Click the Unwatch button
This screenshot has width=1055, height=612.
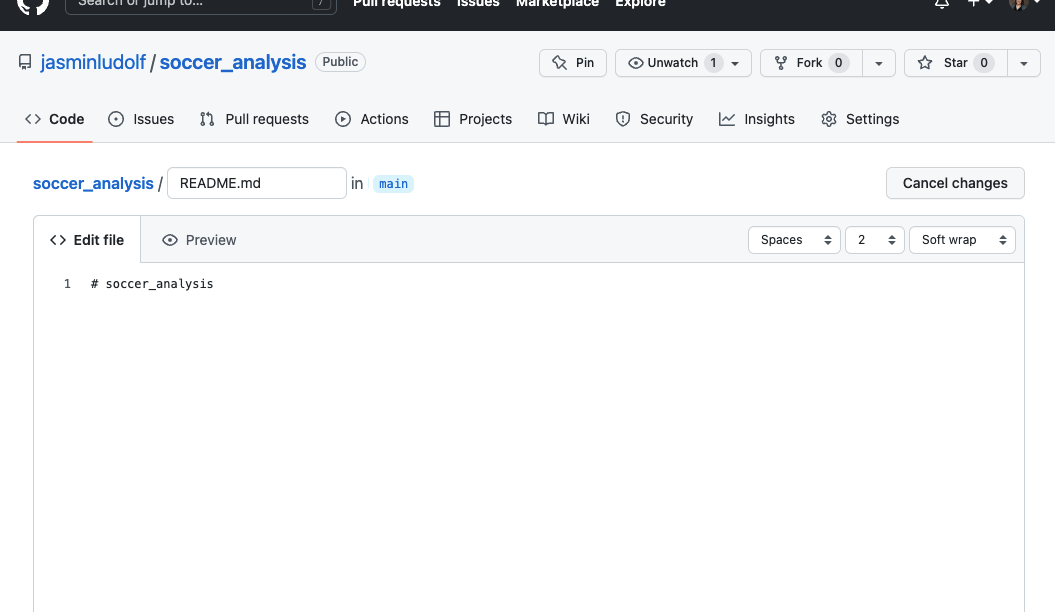coord(683,63)
